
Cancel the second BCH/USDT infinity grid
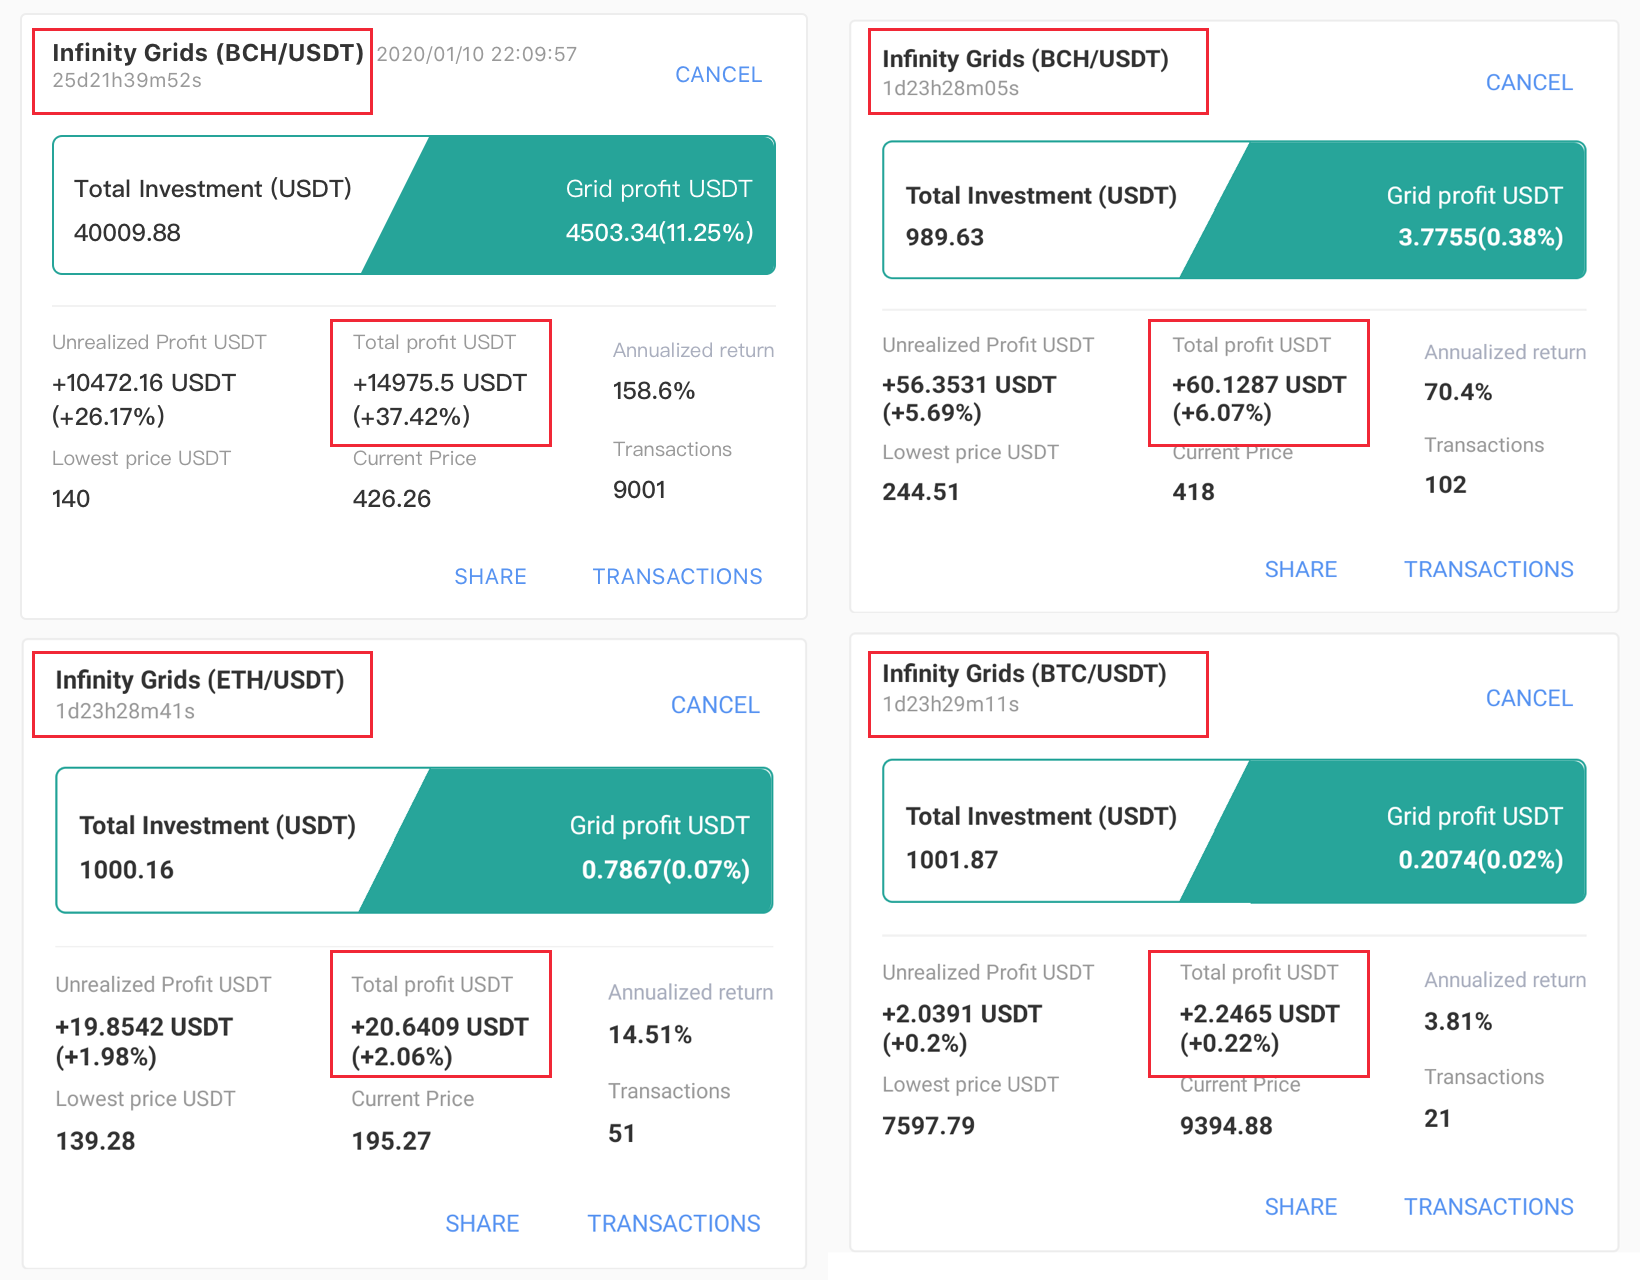pyautogui.click(x=1529, y=82)
